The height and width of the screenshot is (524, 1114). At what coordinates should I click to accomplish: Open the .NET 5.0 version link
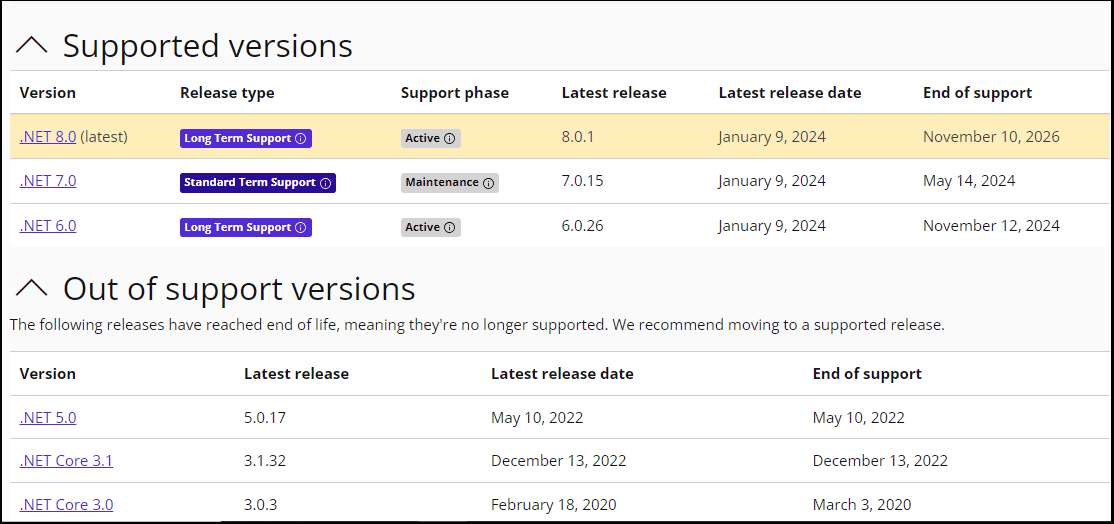coord(48,417)
